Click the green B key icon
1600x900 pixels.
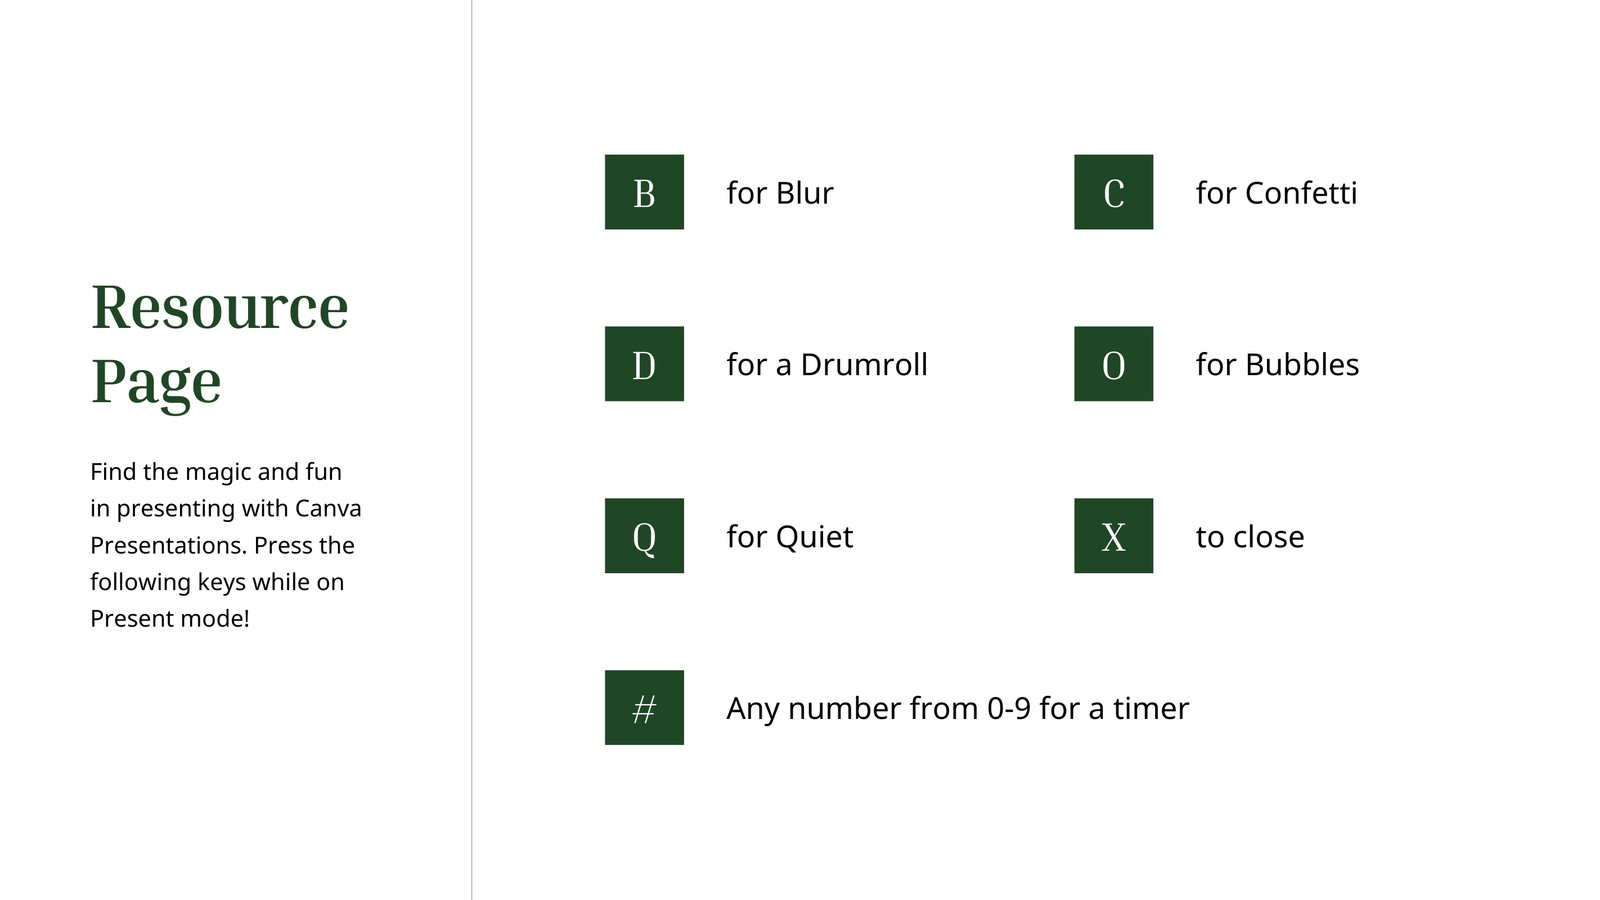[x=644, y=192]
